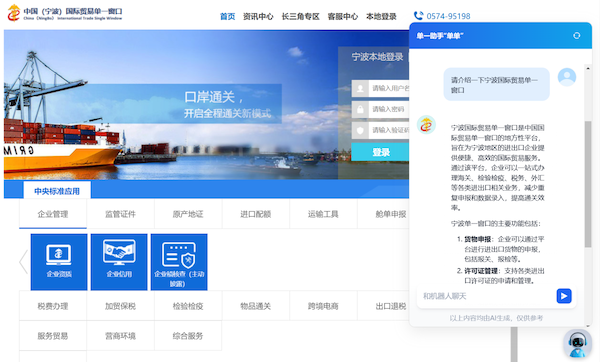
Task: Click the lock icon beside the password field
Action: [360, 109]
